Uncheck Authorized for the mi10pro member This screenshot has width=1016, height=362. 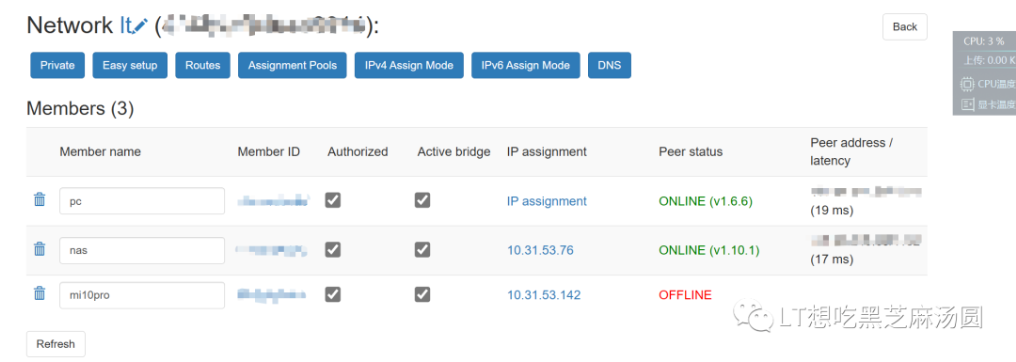pyautogui.click(x=332, y=295)
